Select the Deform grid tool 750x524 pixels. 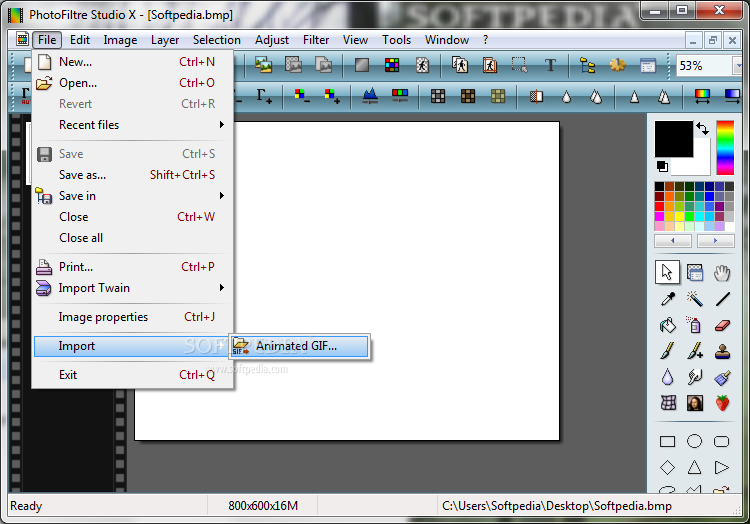click(668, 403)
